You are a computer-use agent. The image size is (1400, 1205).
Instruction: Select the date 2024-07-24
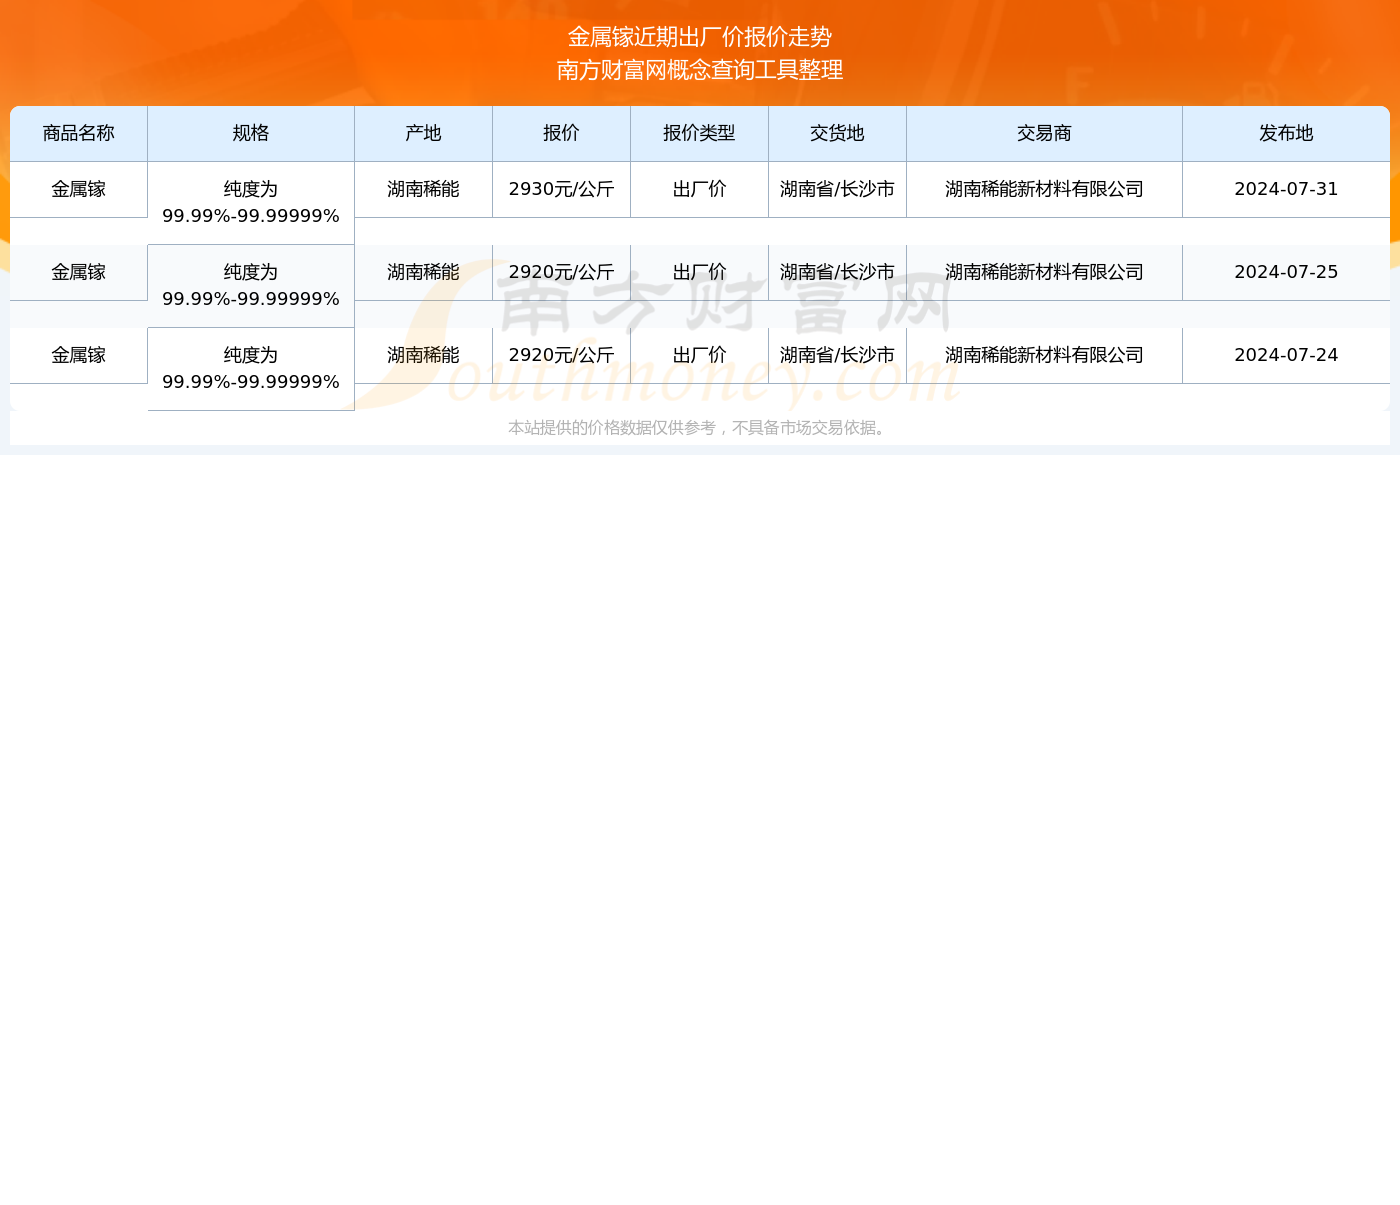[x=1286, y=355]
